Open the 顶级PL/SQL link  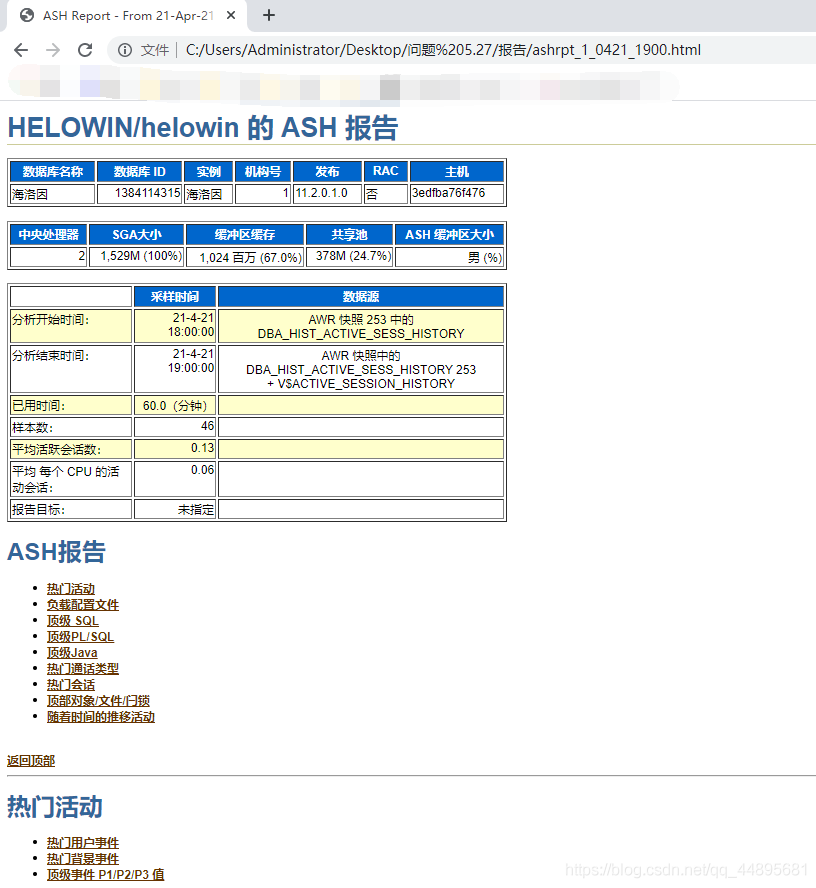click(x=80, y=637)
